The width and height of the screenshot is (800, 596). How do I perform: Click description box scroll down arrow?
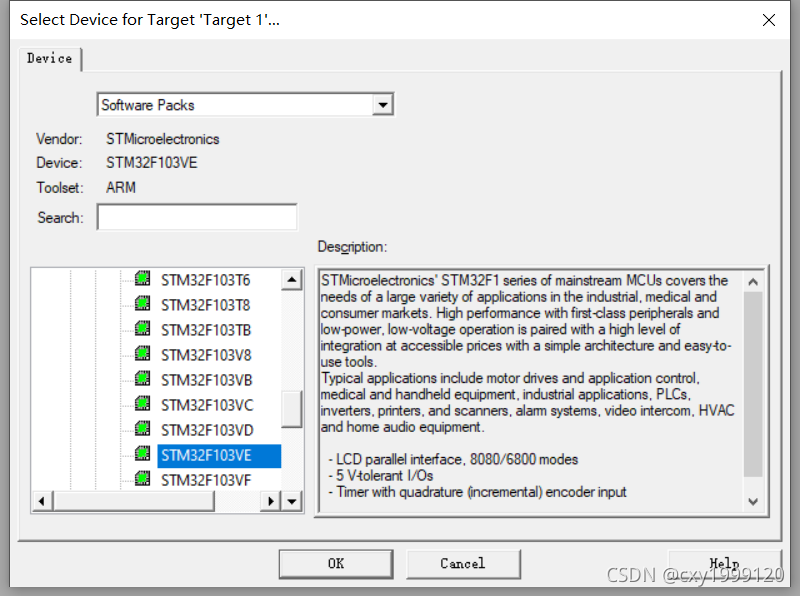[753, 502]
